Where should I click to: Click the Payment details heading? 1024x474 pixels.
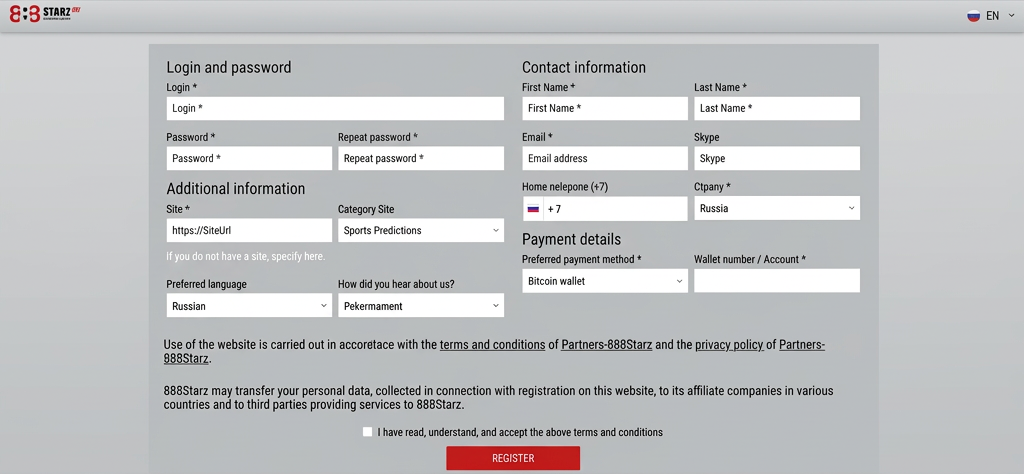(571, 240)
